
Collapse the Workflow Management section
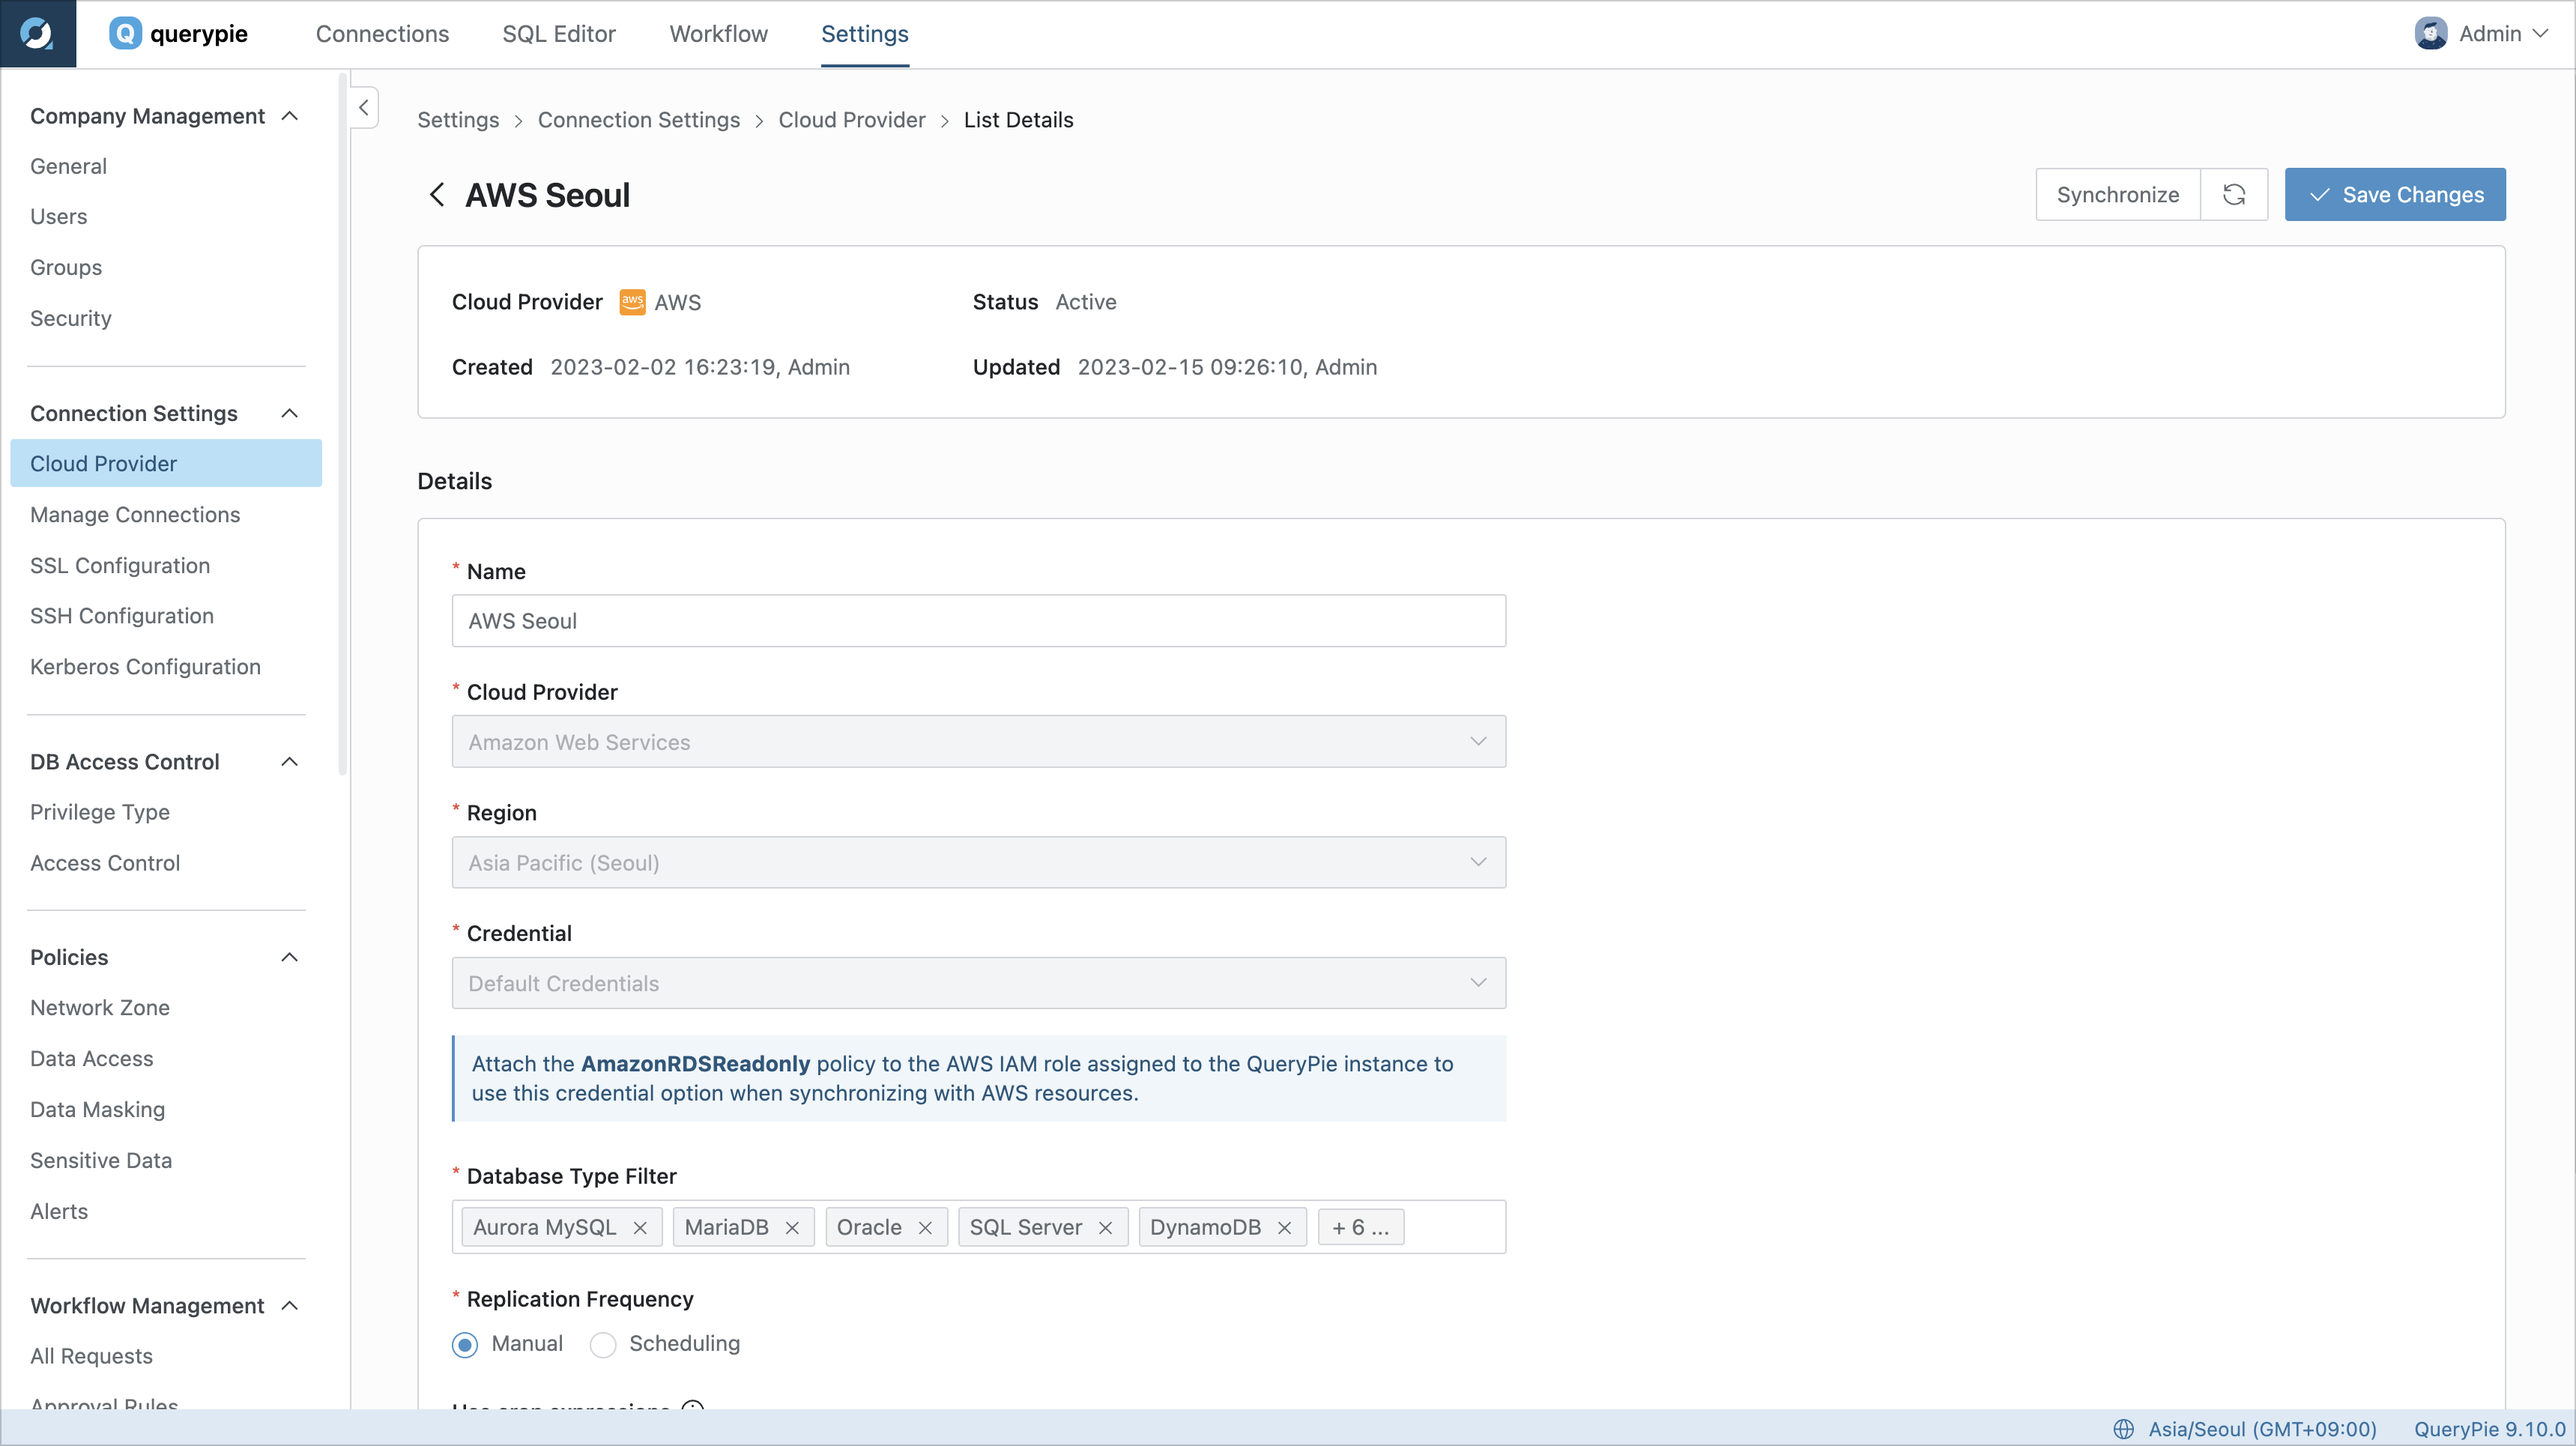(x=290, y=1306)
